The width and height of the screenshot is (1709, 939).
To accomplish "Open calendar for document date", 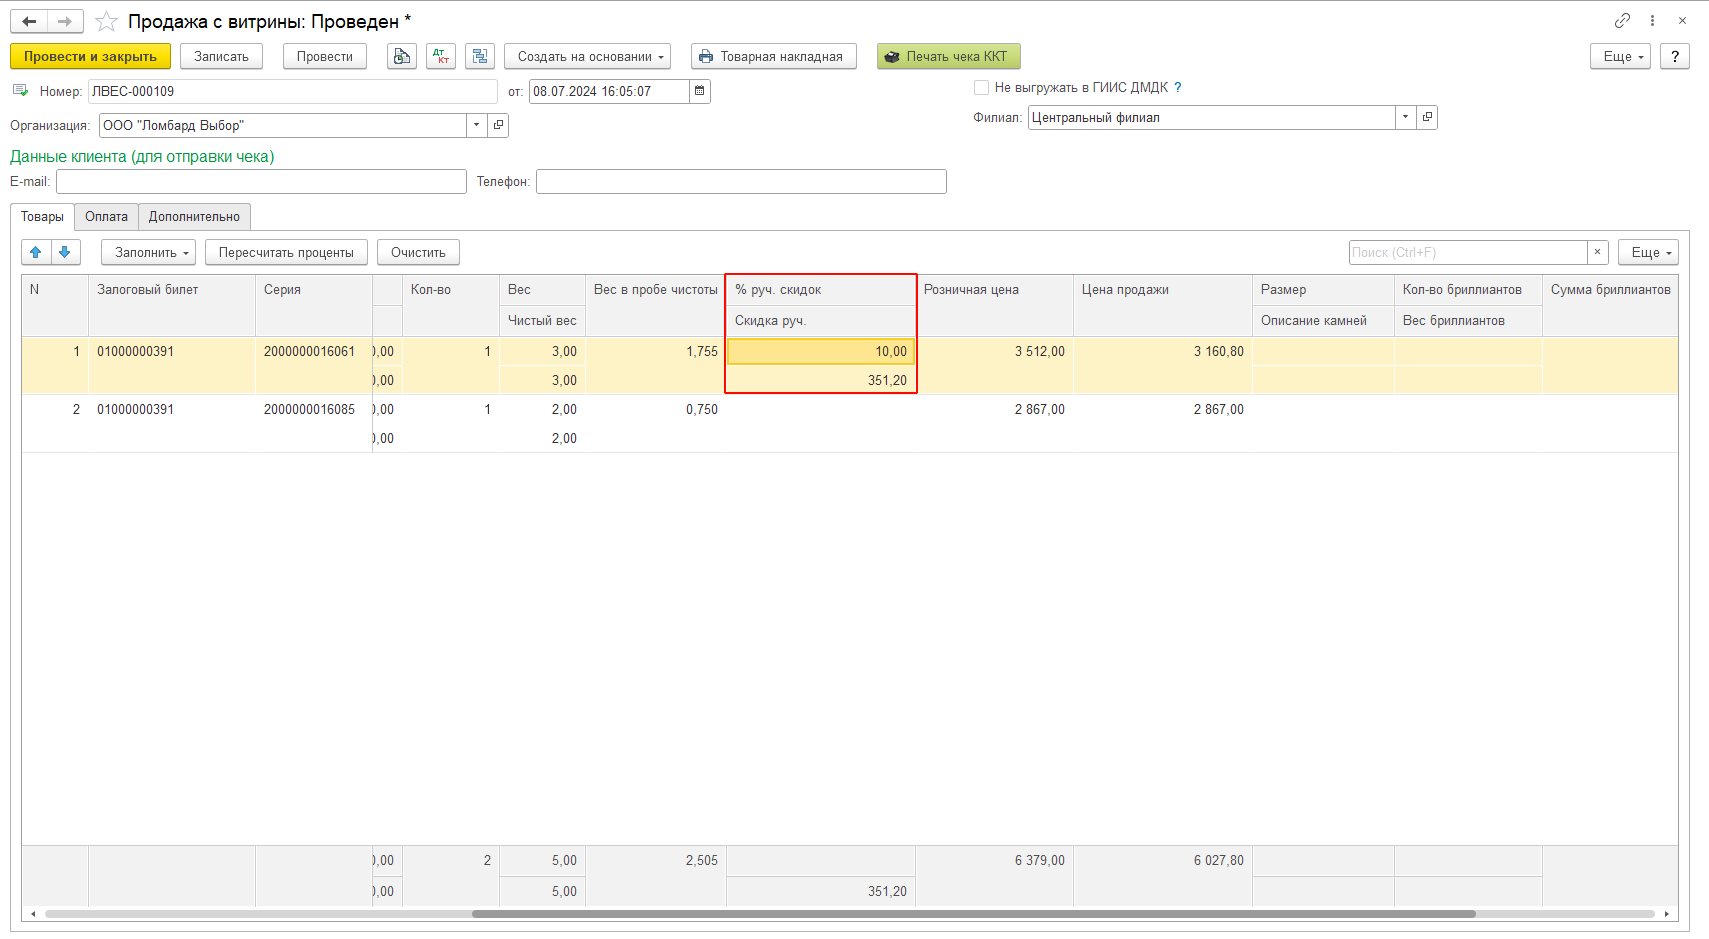I will click(x=700, y=91).
